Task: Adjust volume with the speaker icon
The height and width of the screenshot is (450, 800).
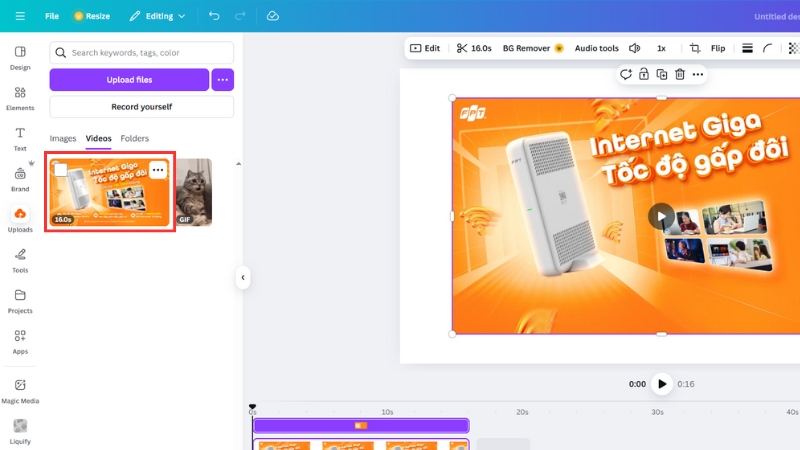Action: [634, 48]
